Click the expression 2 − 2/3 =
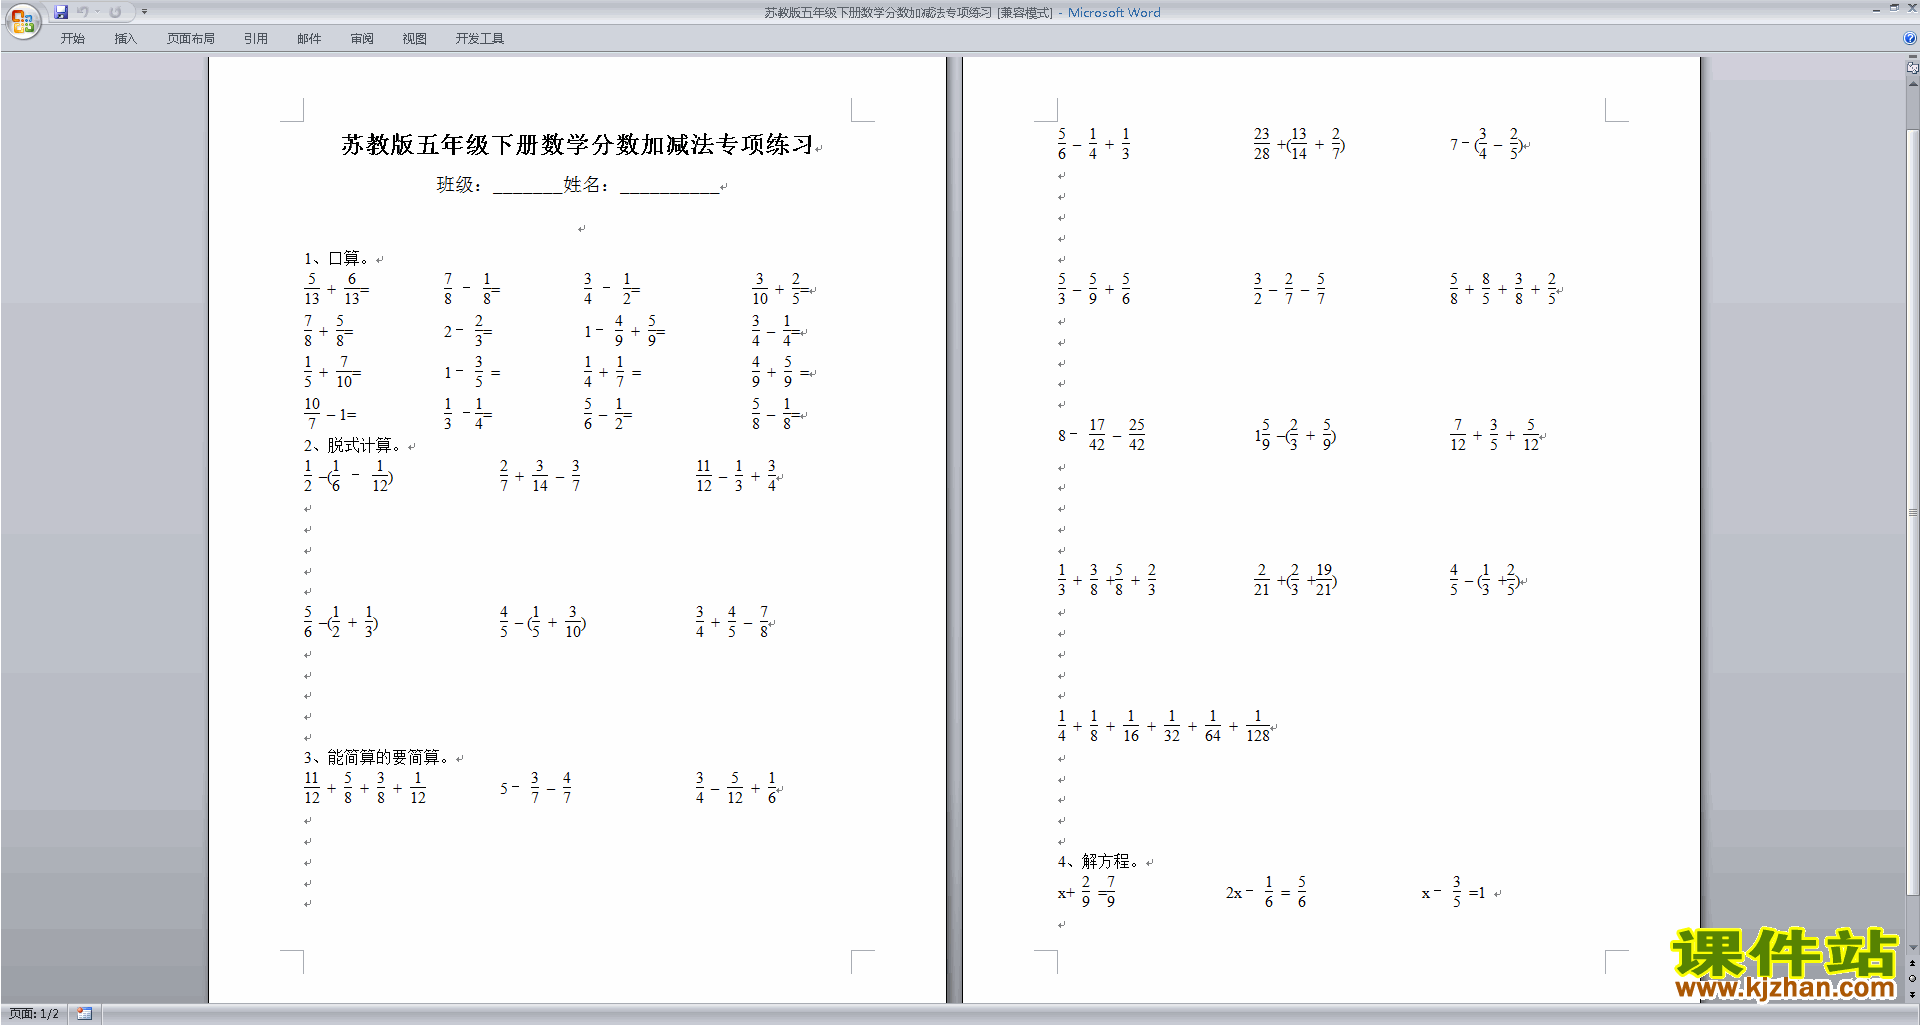1920x1025 pixels. [467, 330]
